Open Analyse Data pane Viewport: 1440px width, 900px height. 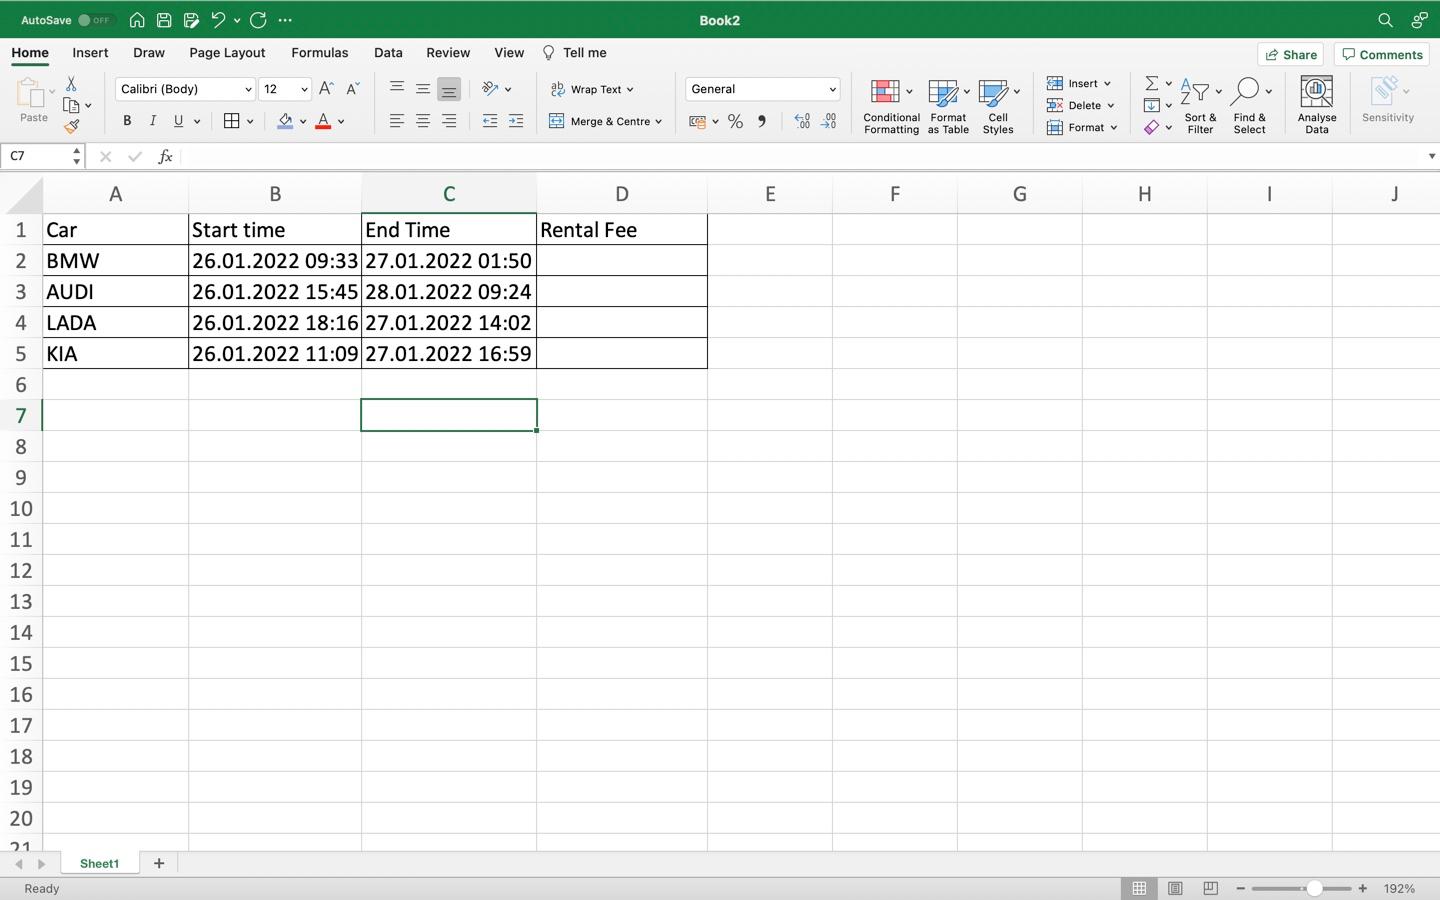(1317, 105)
